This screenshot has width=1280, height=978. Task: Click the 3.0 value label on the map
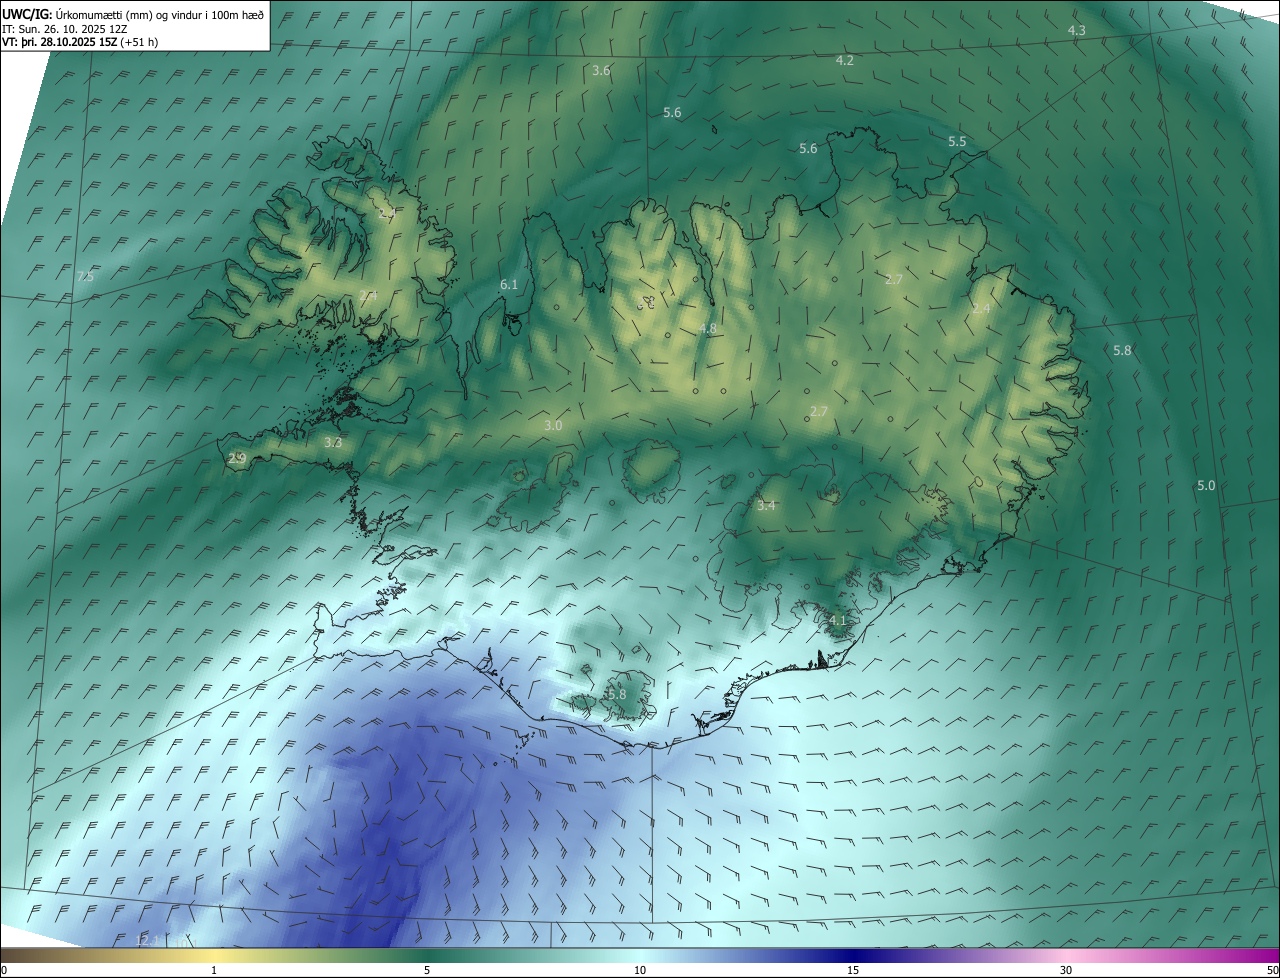tap(553, 426)
